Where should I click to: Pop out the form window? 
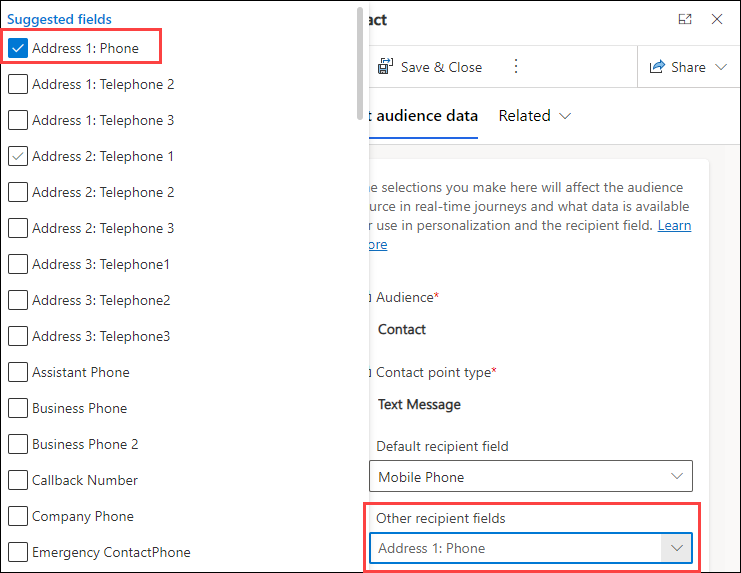(685, 19)
